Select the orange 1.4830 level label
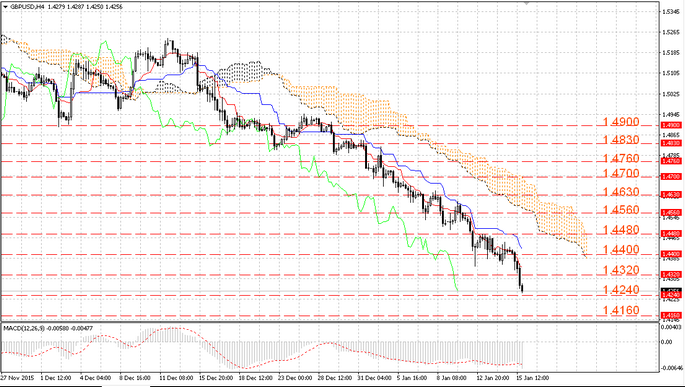 (x=621, y=140)
